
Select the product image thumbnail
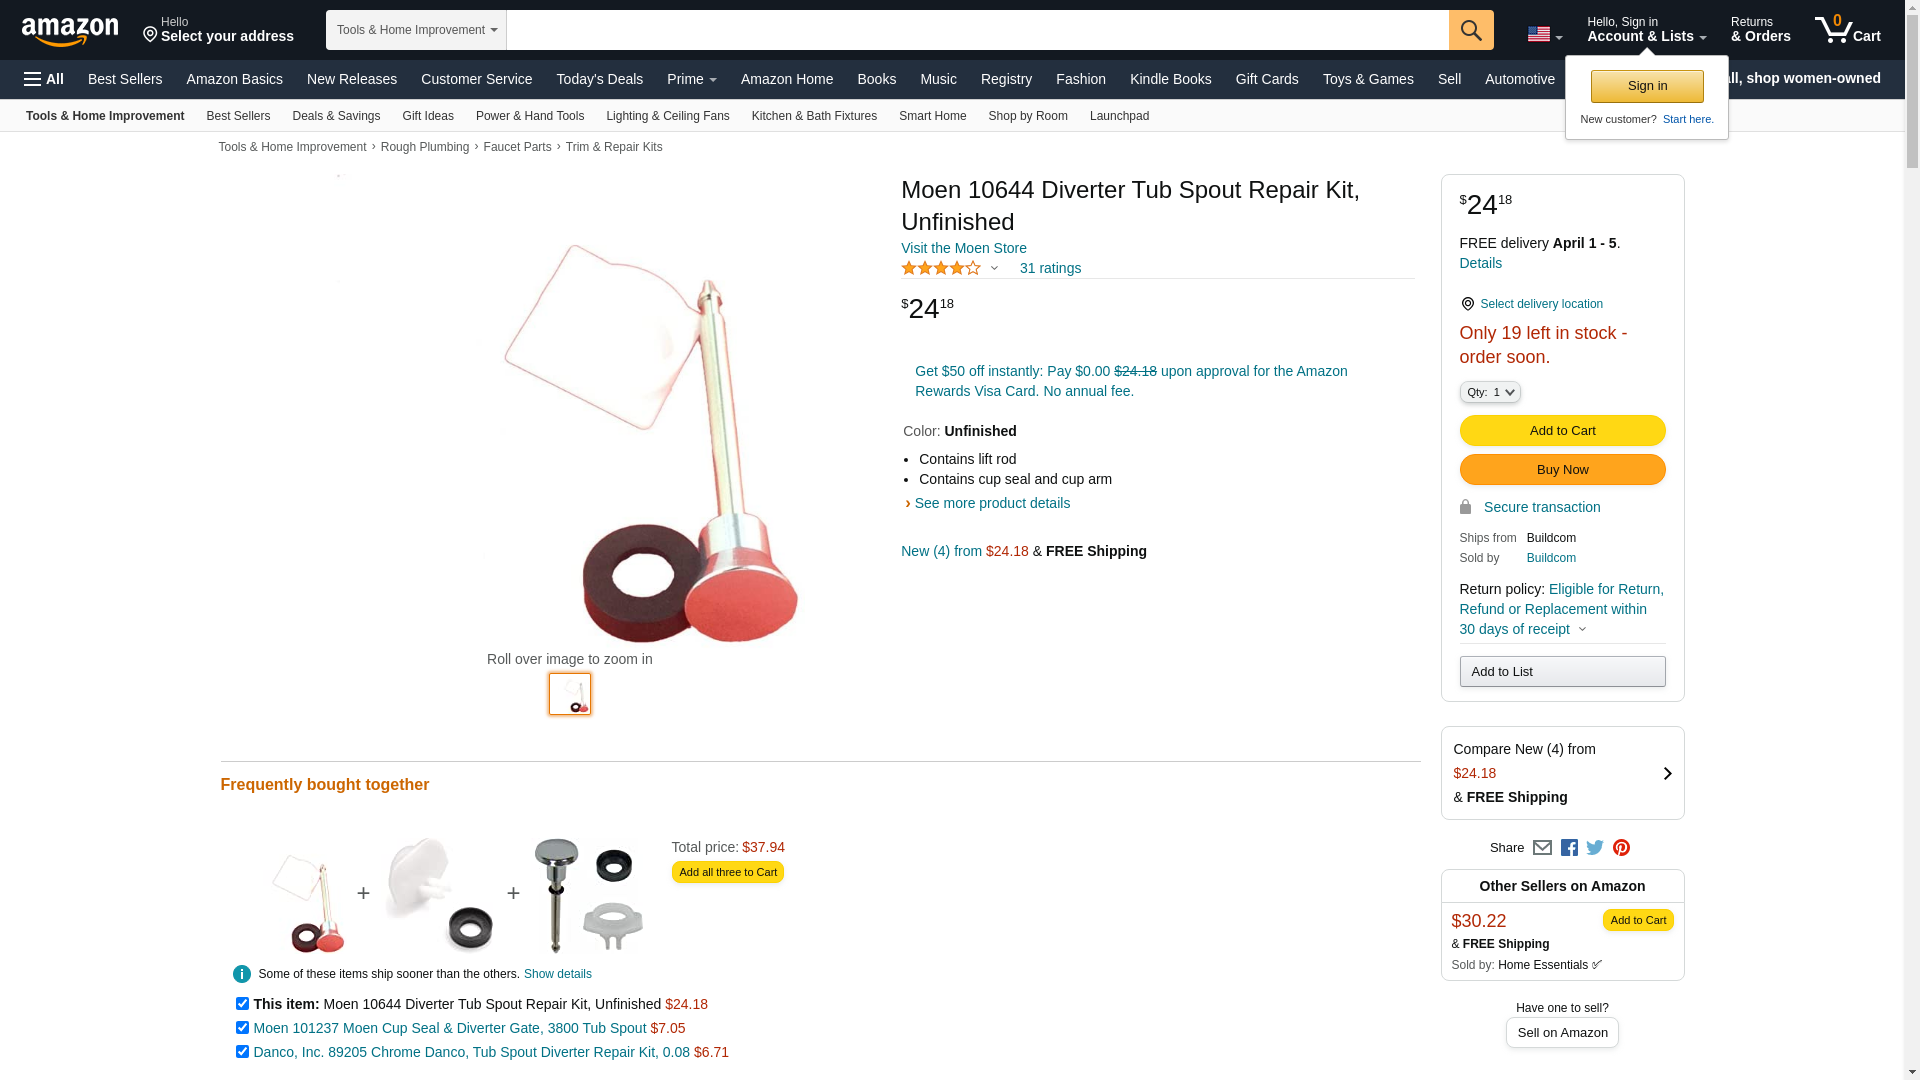[570, 694]
